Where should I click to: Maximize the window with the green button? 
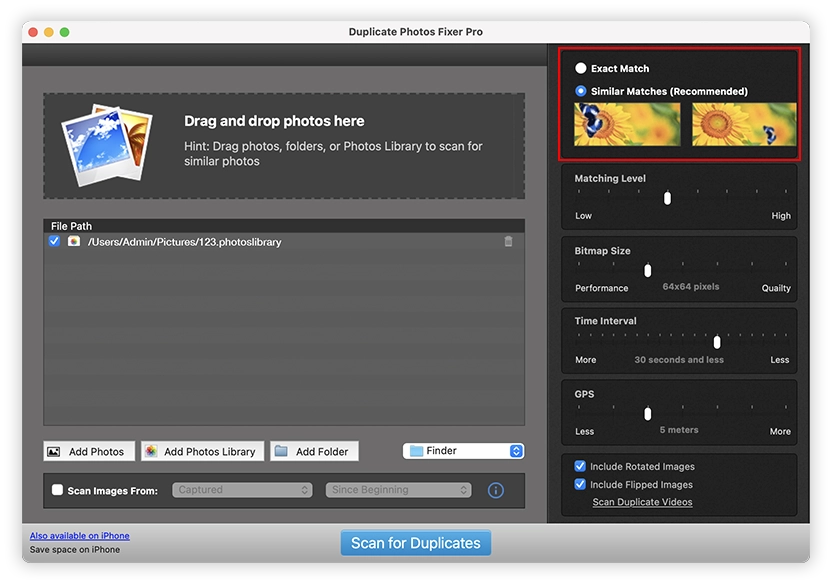point(65,32)
